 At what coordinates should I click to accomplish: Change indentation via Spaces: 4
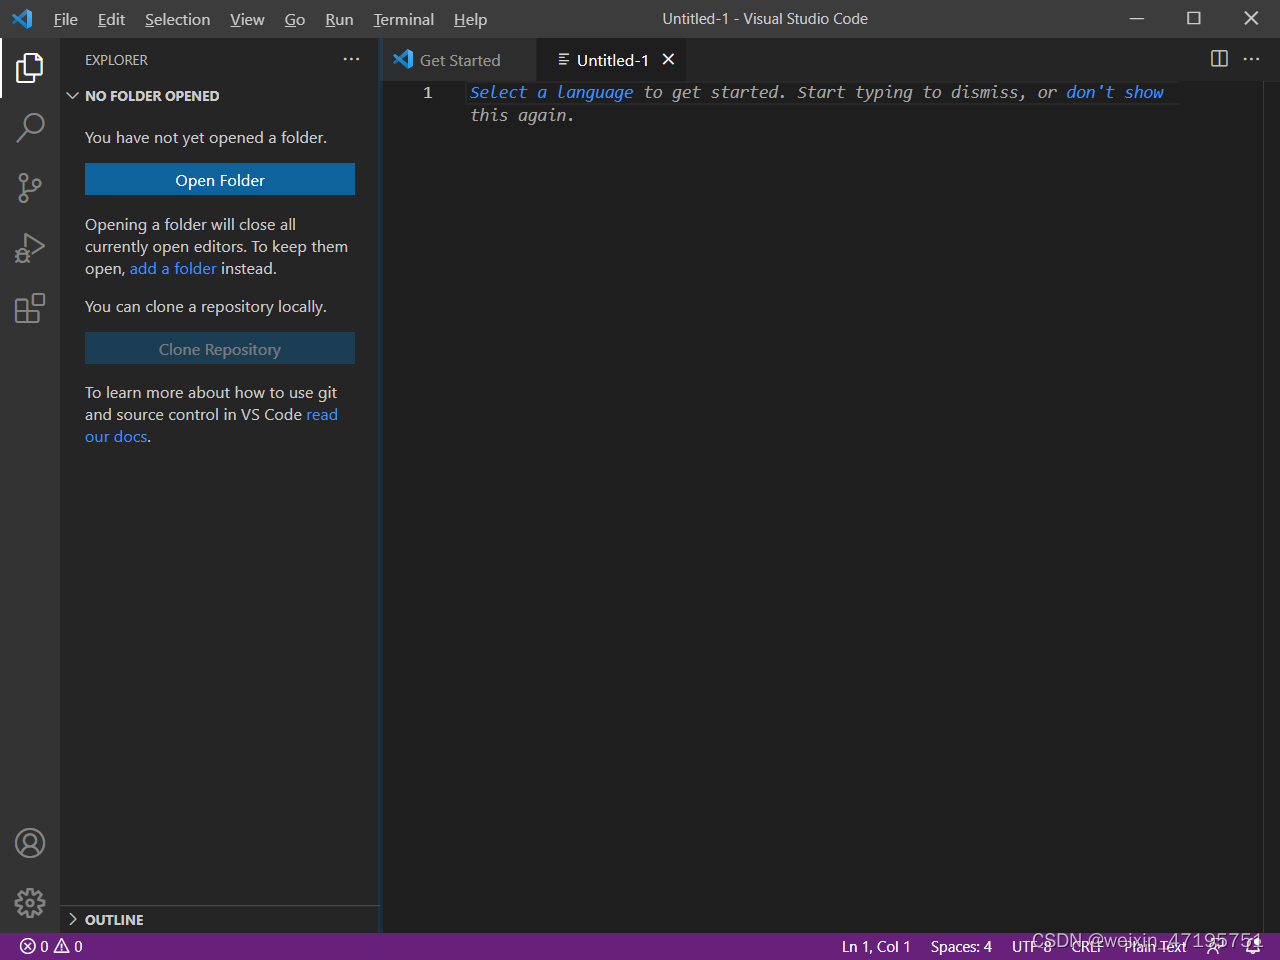pyautogui.click(x=961, y=946)
